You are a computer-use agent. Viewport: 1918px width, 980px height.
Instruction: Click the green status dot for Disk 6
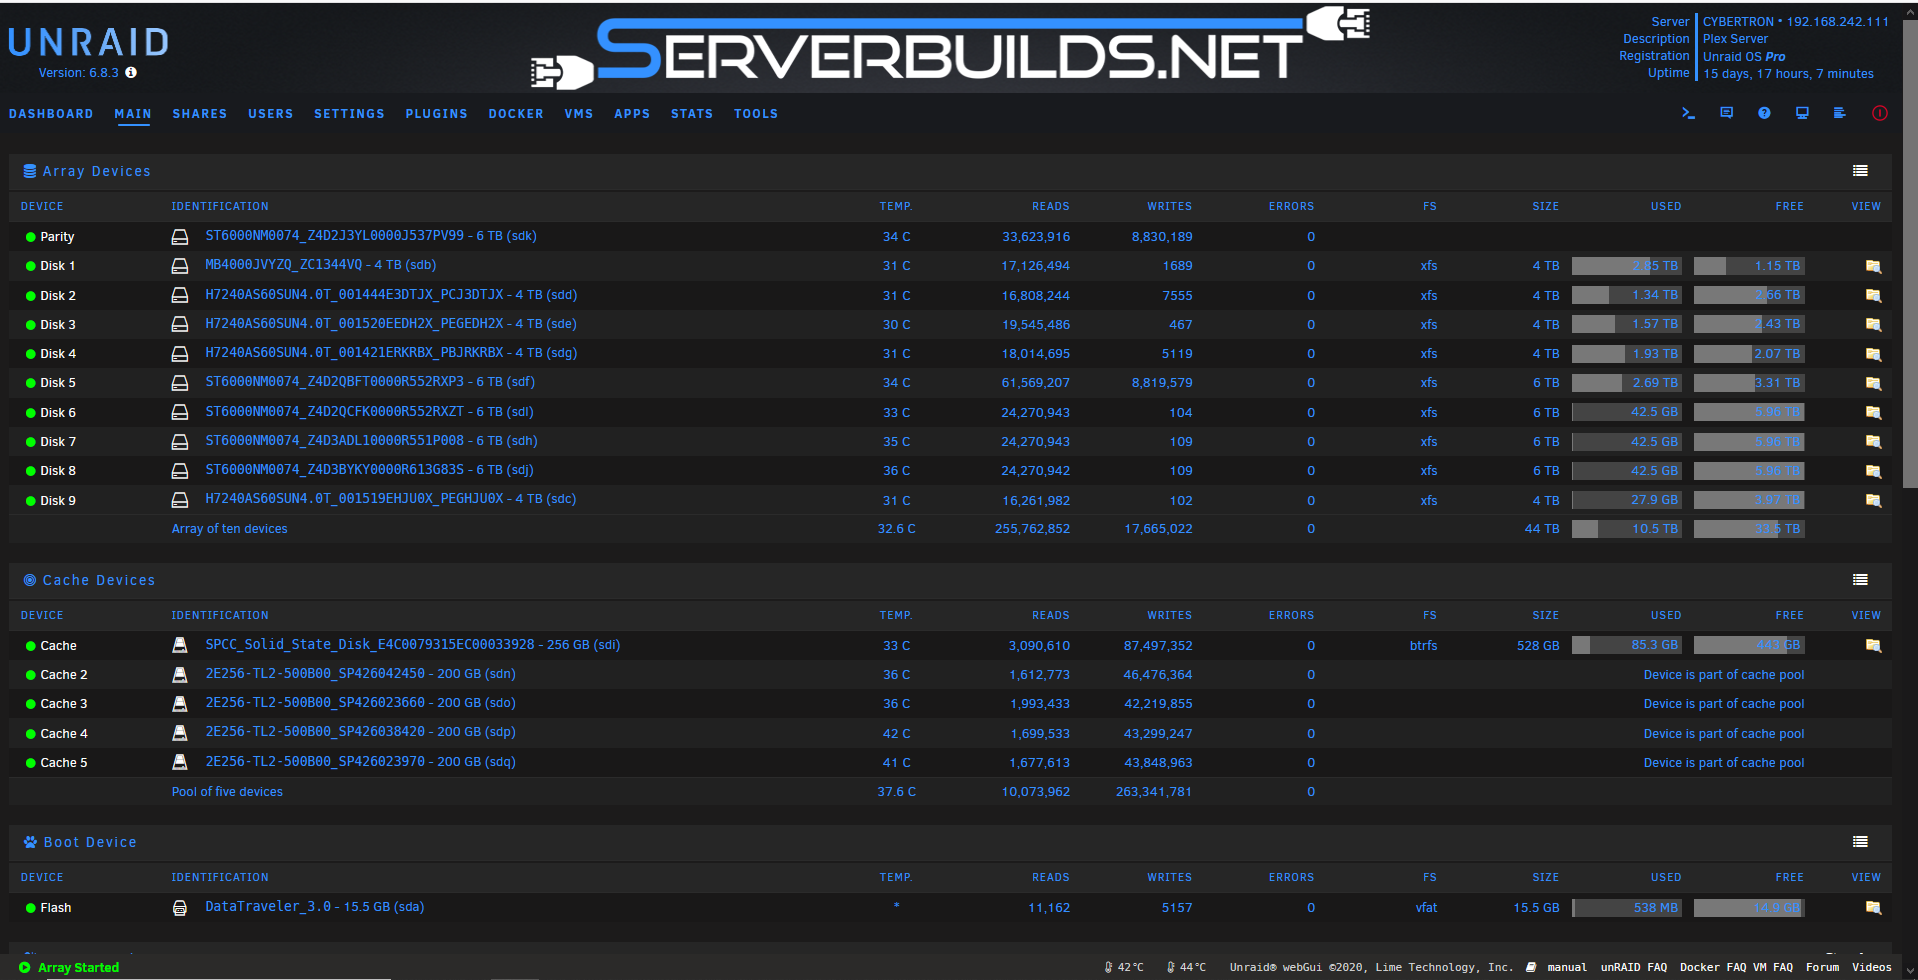[30, 413]
